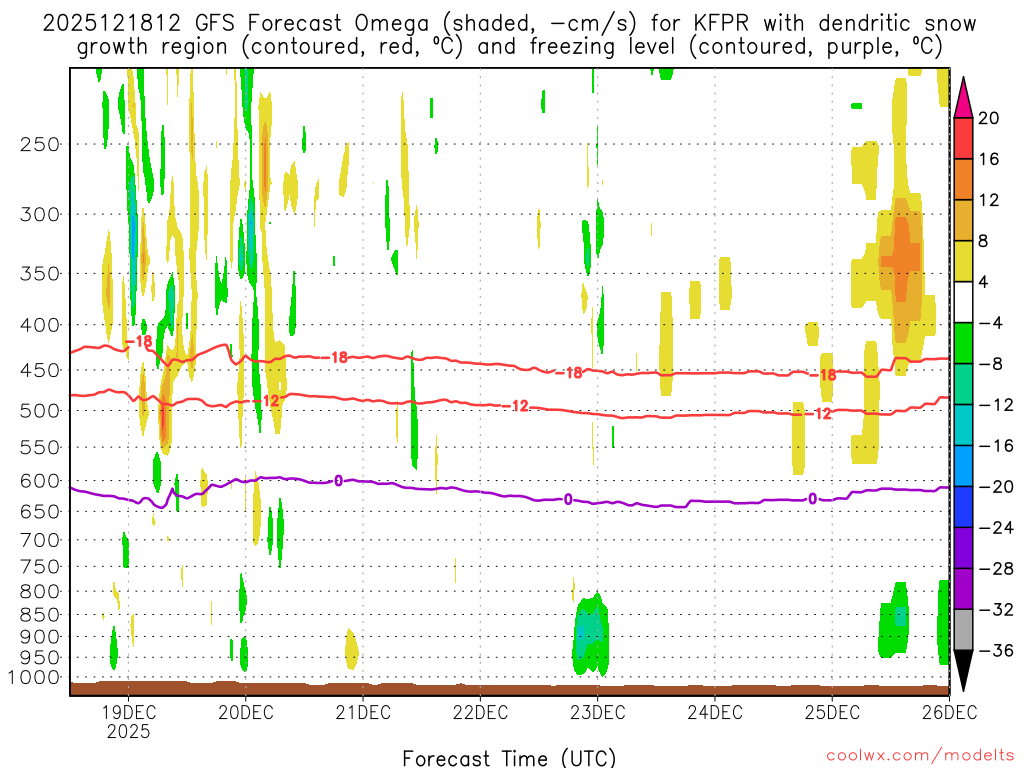Click the coolwx.com/modelts link text
The width and height of the screenshot is (1024, 768).
(920, 756)
